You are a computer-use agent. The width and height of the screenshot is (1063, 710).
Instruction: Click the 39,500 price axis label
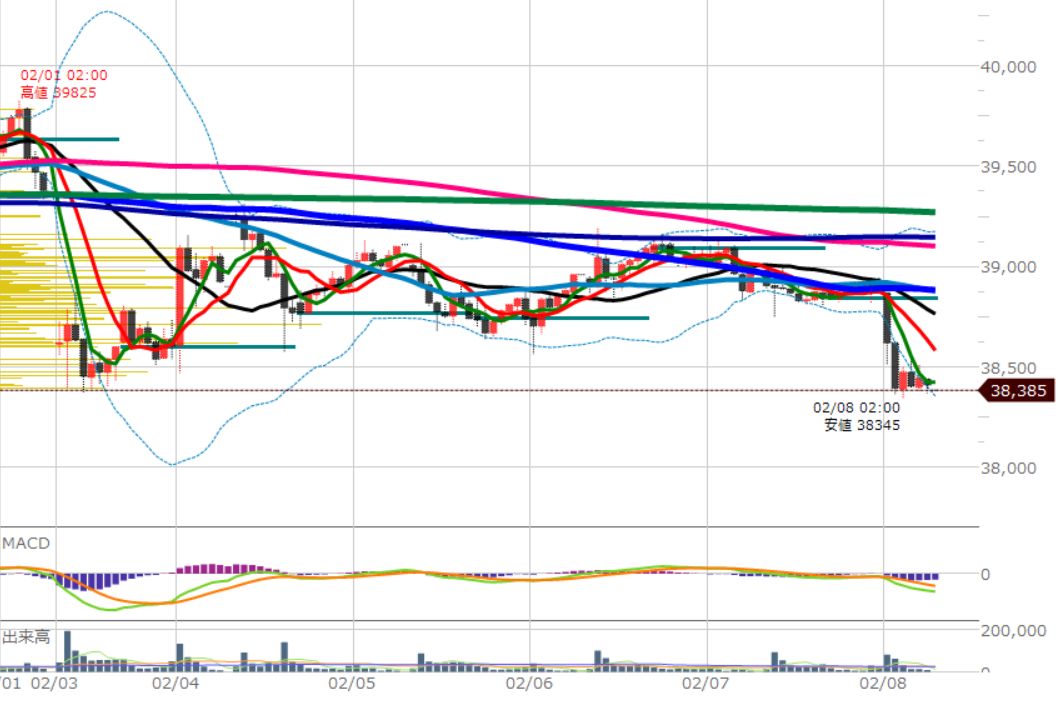pyautogui.click(x=1008, y=167)
